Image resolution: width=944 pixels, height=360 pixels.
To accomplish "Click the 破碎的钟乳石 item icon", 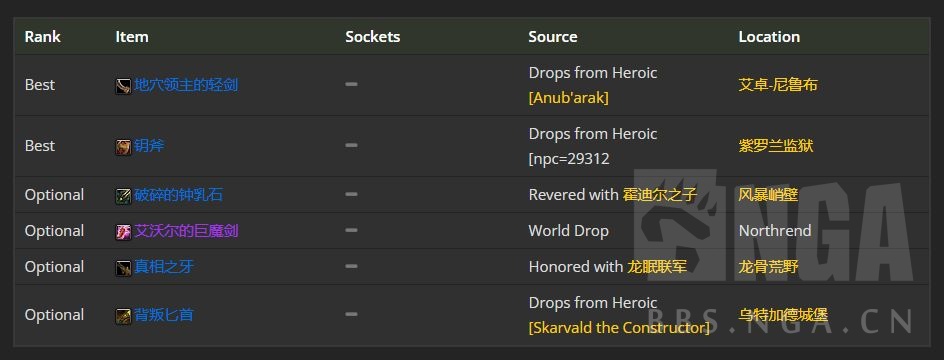I will pos(123,196).
